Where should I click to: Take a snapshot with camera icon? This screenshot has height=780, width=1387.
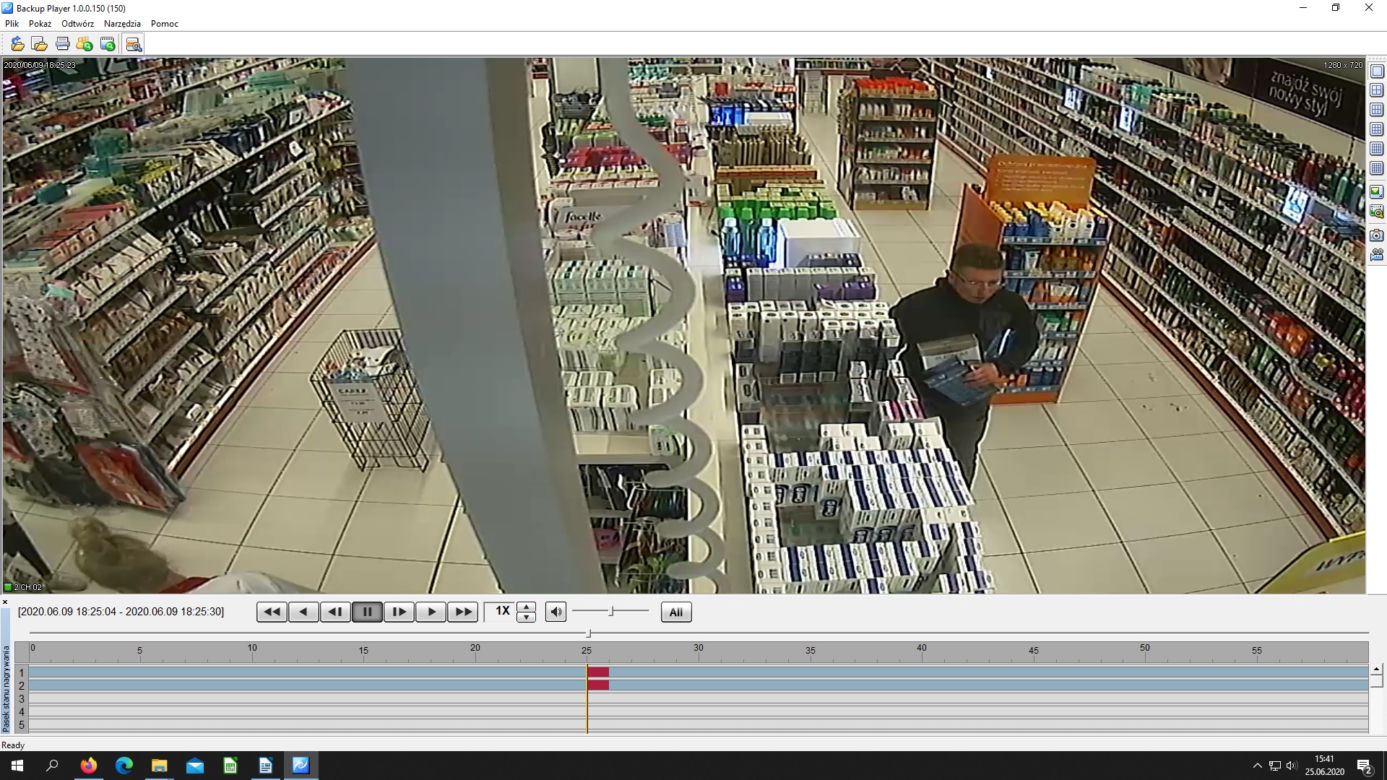tap(1377, 236)
